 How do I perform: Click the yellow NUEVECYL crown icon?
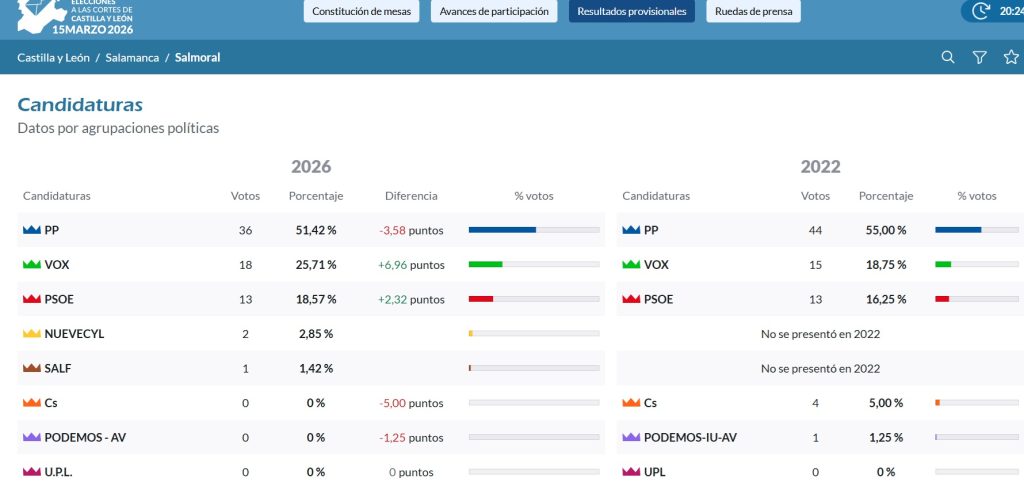pyautogui.click(x=32, y=334)
